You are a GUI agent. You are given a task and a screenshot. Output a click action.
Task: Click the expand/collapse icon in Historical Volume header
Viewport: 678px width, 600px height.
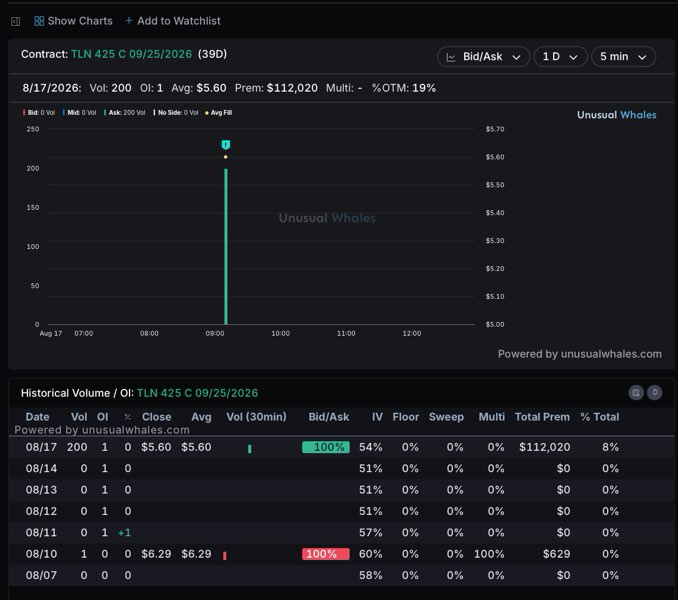655,393
